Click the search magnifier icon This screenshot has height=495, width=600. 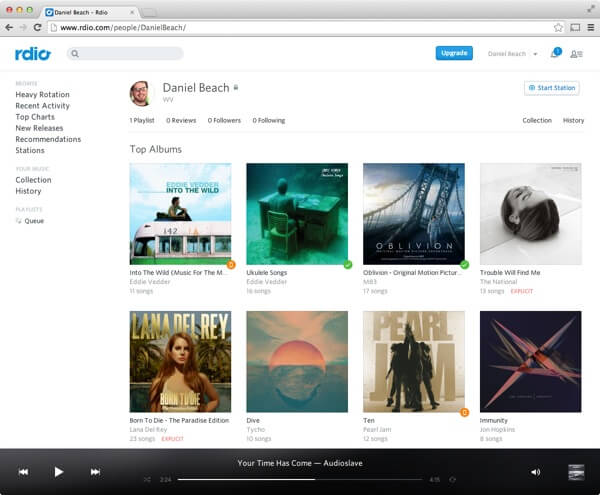75,54
